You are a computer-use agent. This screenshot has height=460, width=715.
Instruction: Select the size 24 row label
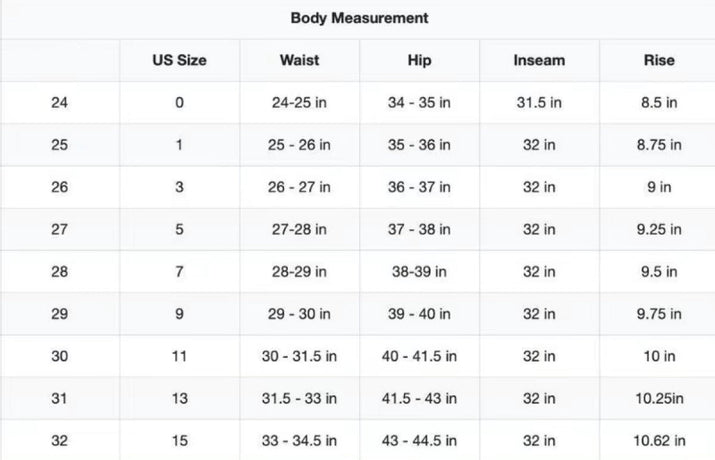point(59,102)
